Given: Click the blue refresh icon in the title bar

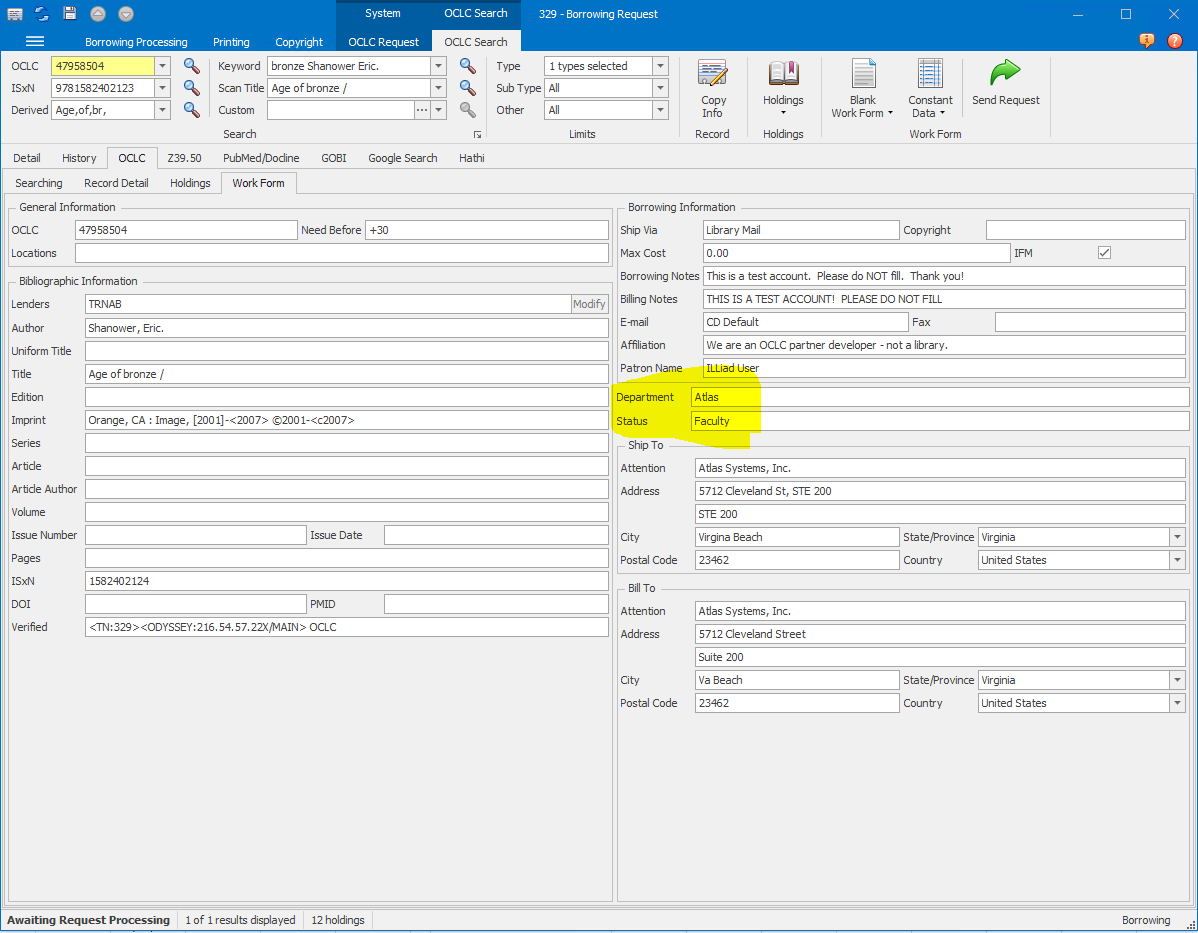Looking at the screenshot, I should (x=40, y=13).
